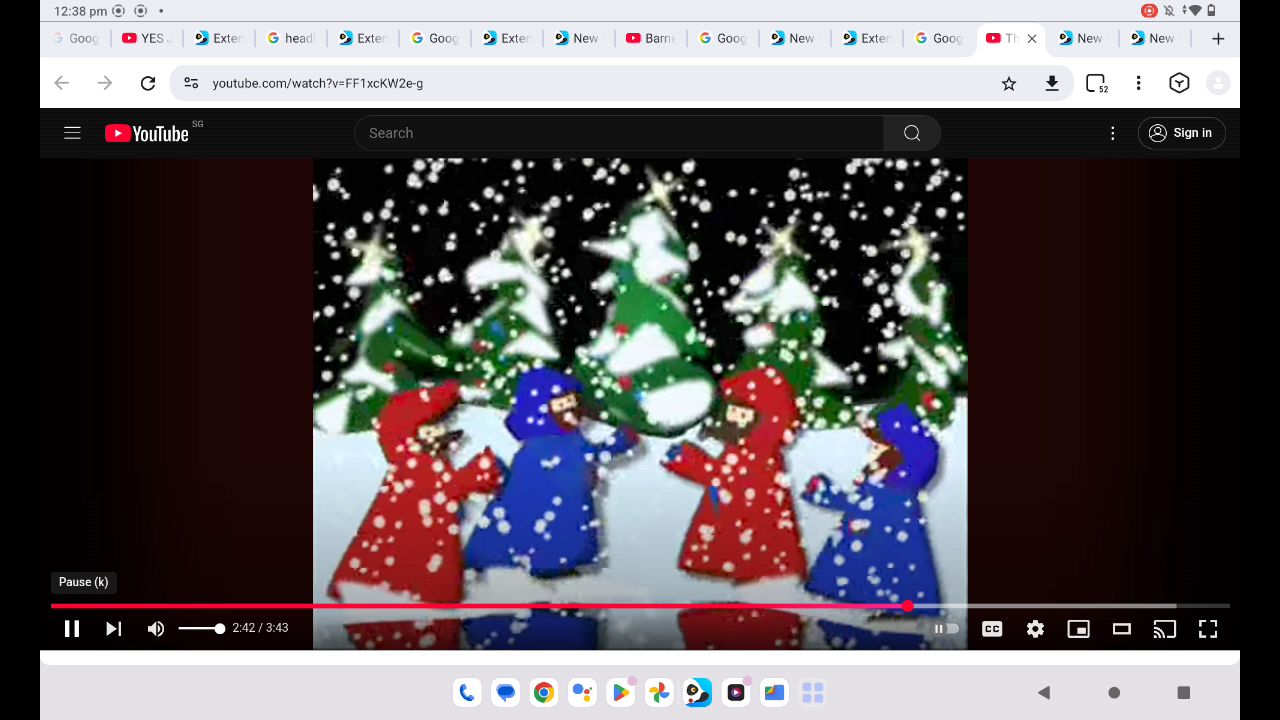Viewport: 1280px width, 720px height.
Task: Switch to the 'YES' YouTube tab
Action: [148, 39]
